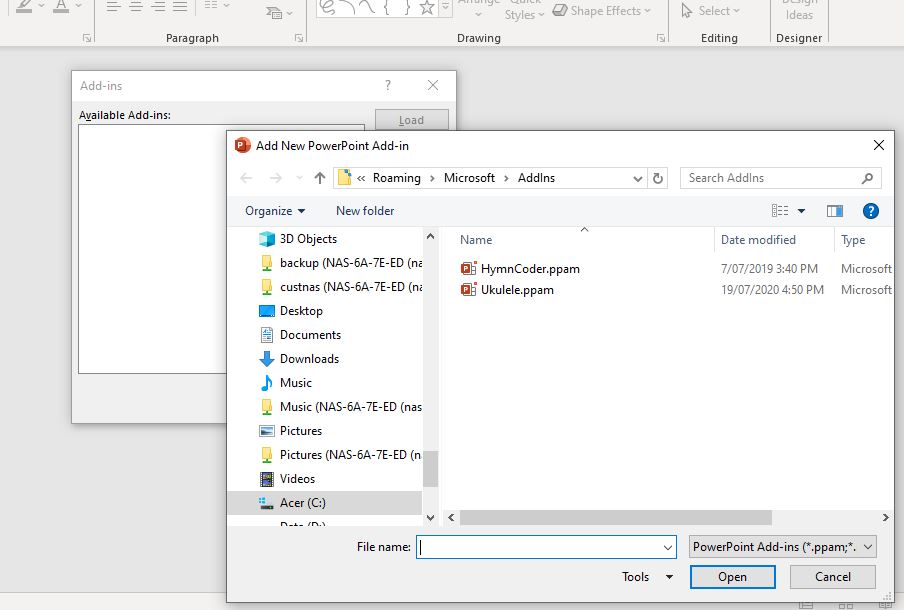Open Paragraph dialog launcher

[299, 38]
